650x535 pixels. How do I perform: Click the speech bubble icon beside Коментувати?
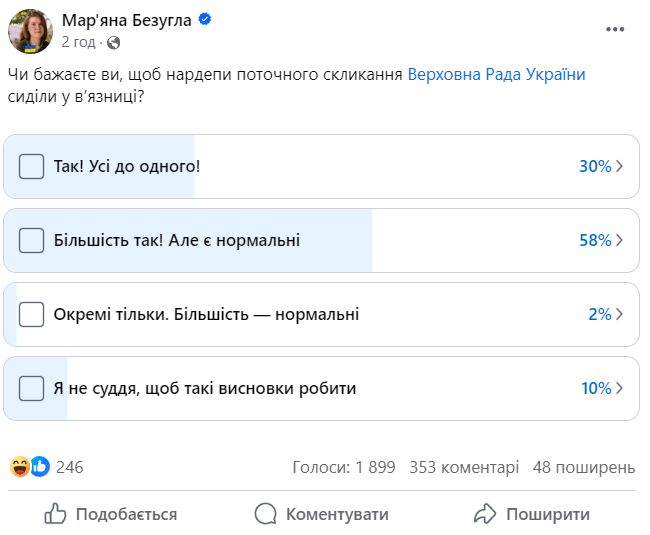point(265,514)
